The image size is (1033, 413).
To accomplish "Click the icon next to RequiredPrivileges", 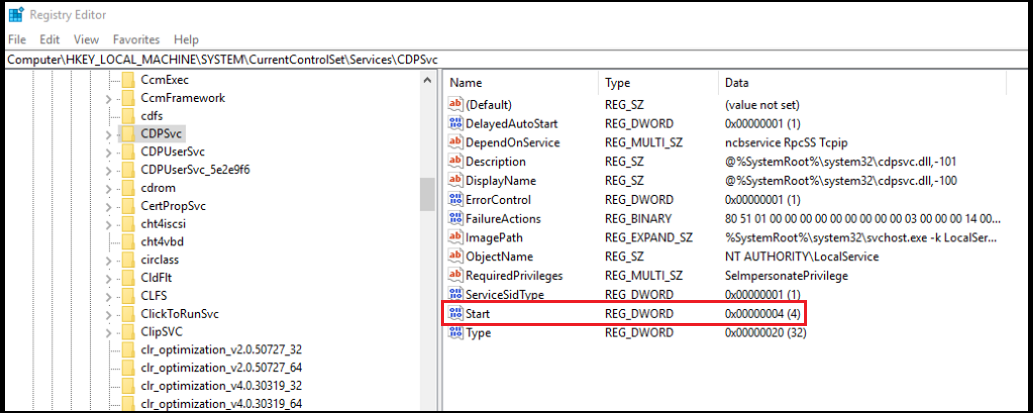I will click(457, 276).
